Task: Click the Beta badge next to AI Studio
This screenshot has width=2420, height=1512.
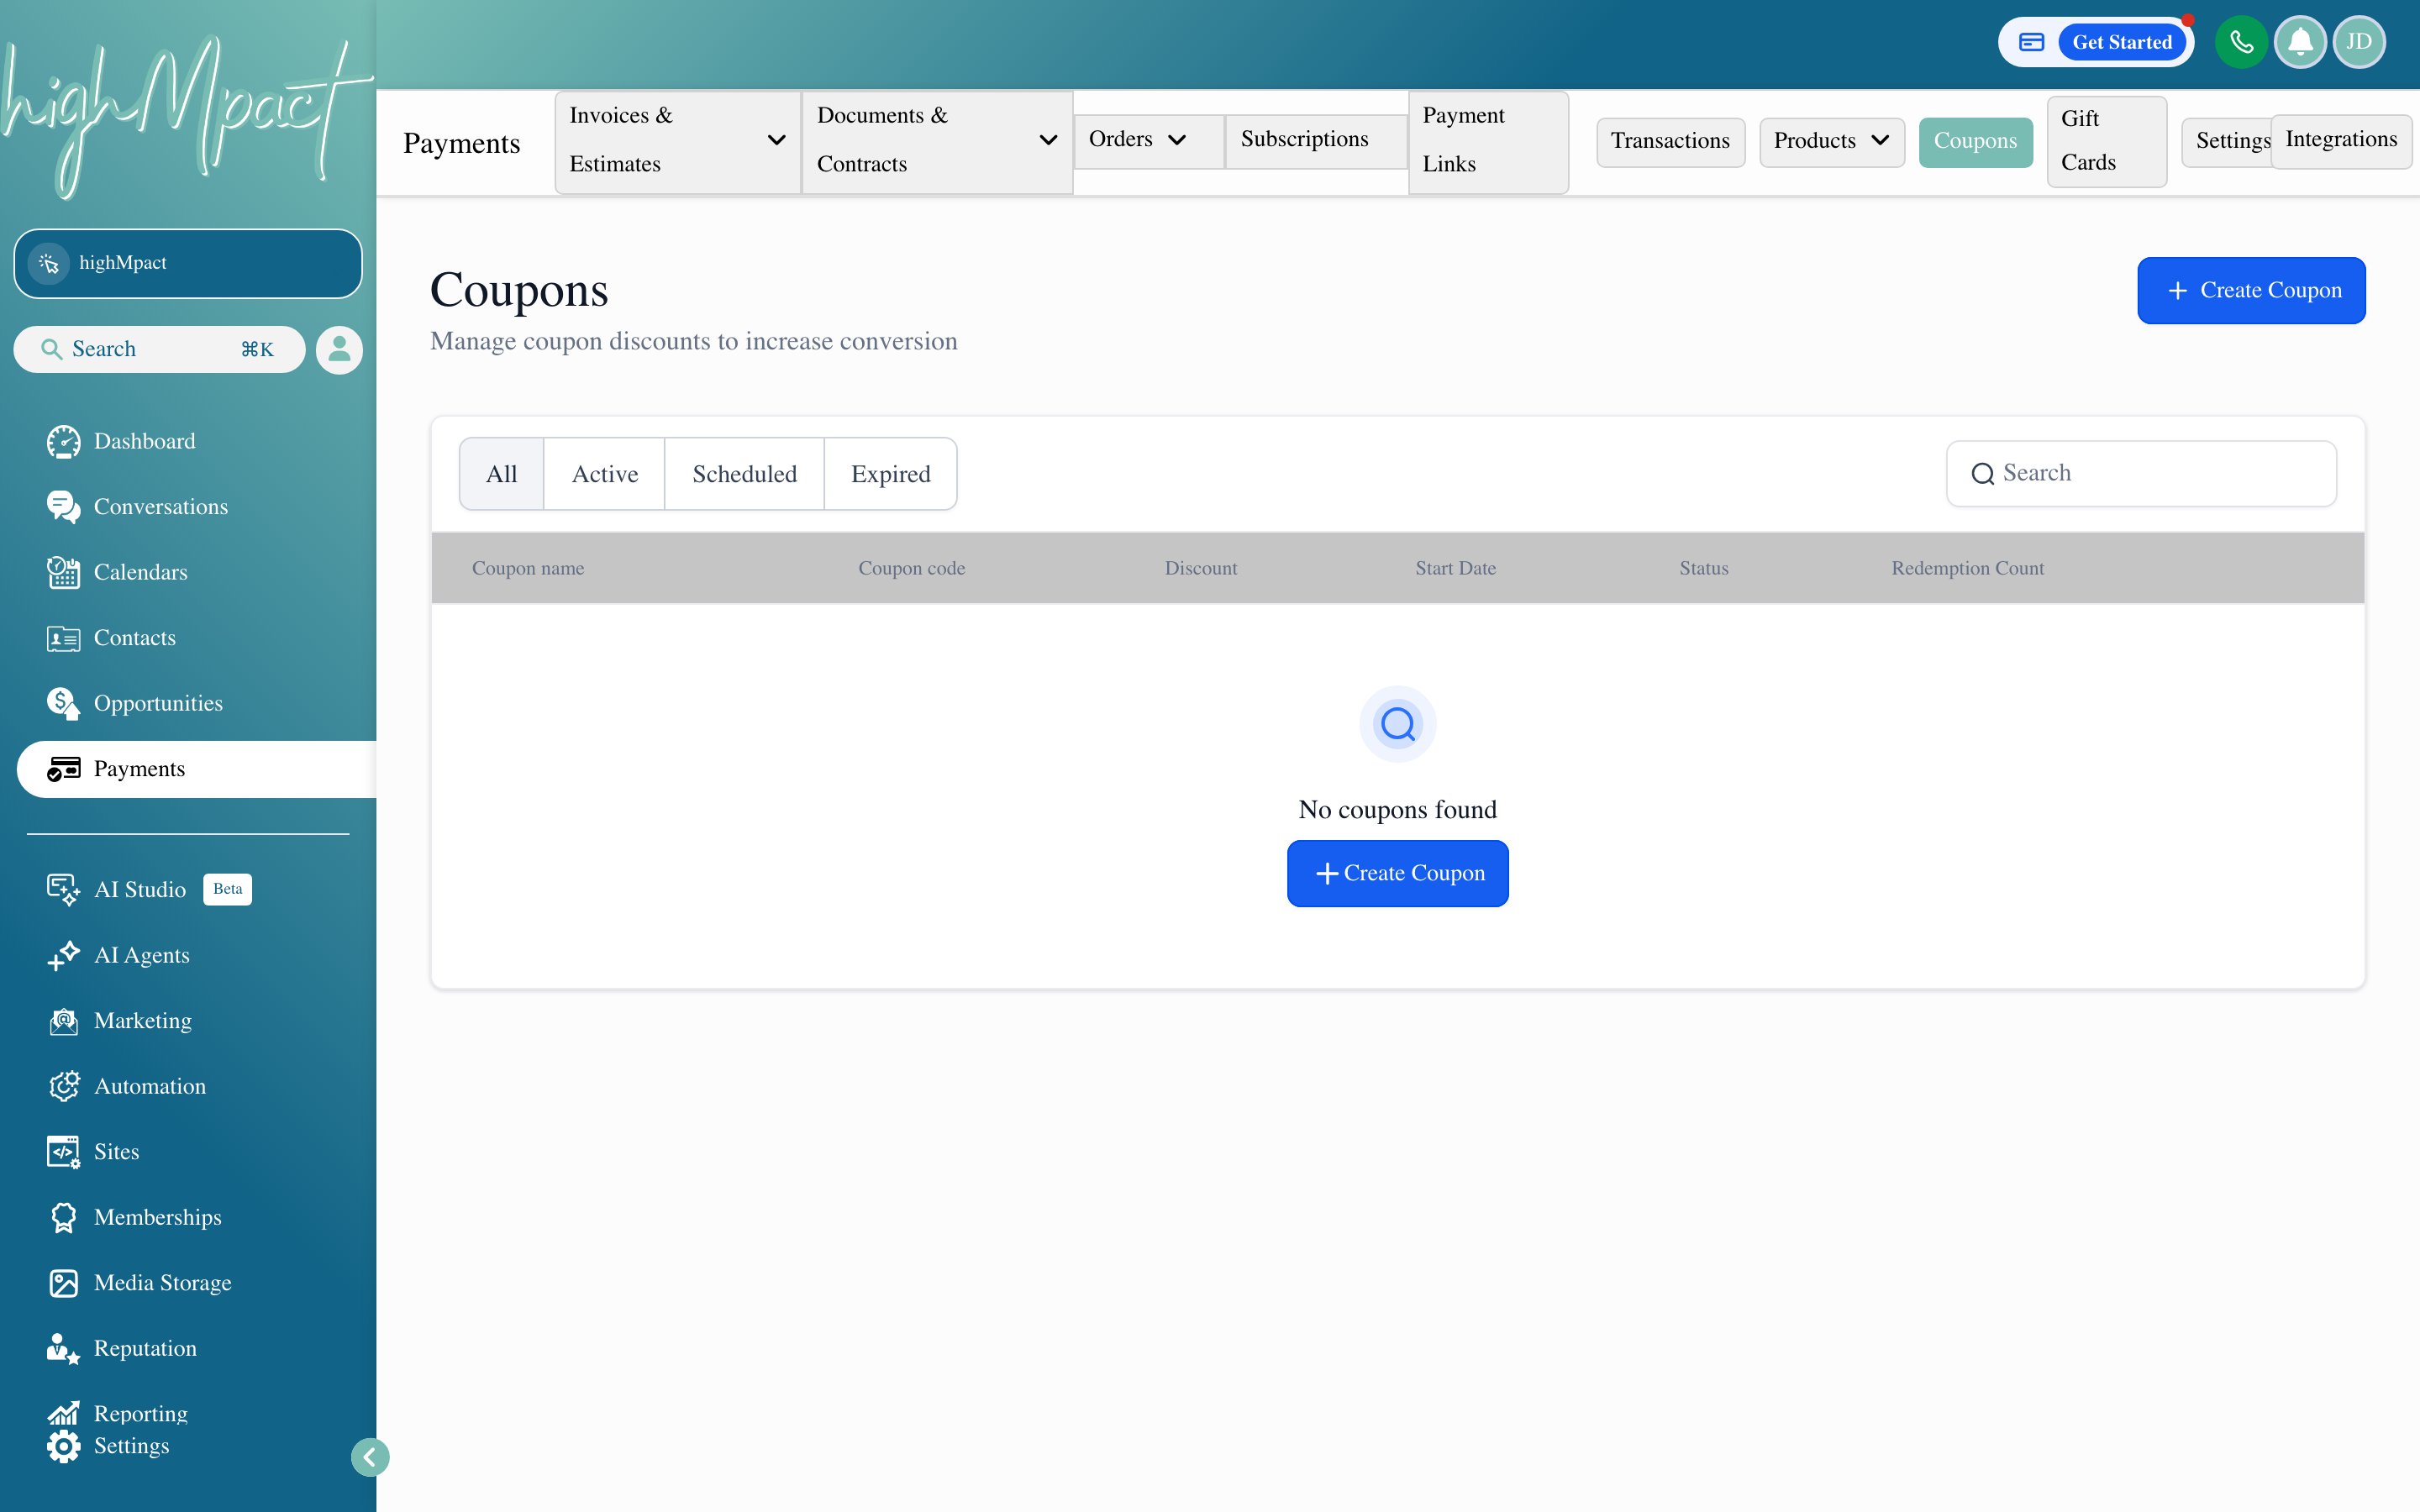Action: click(227, 889)
